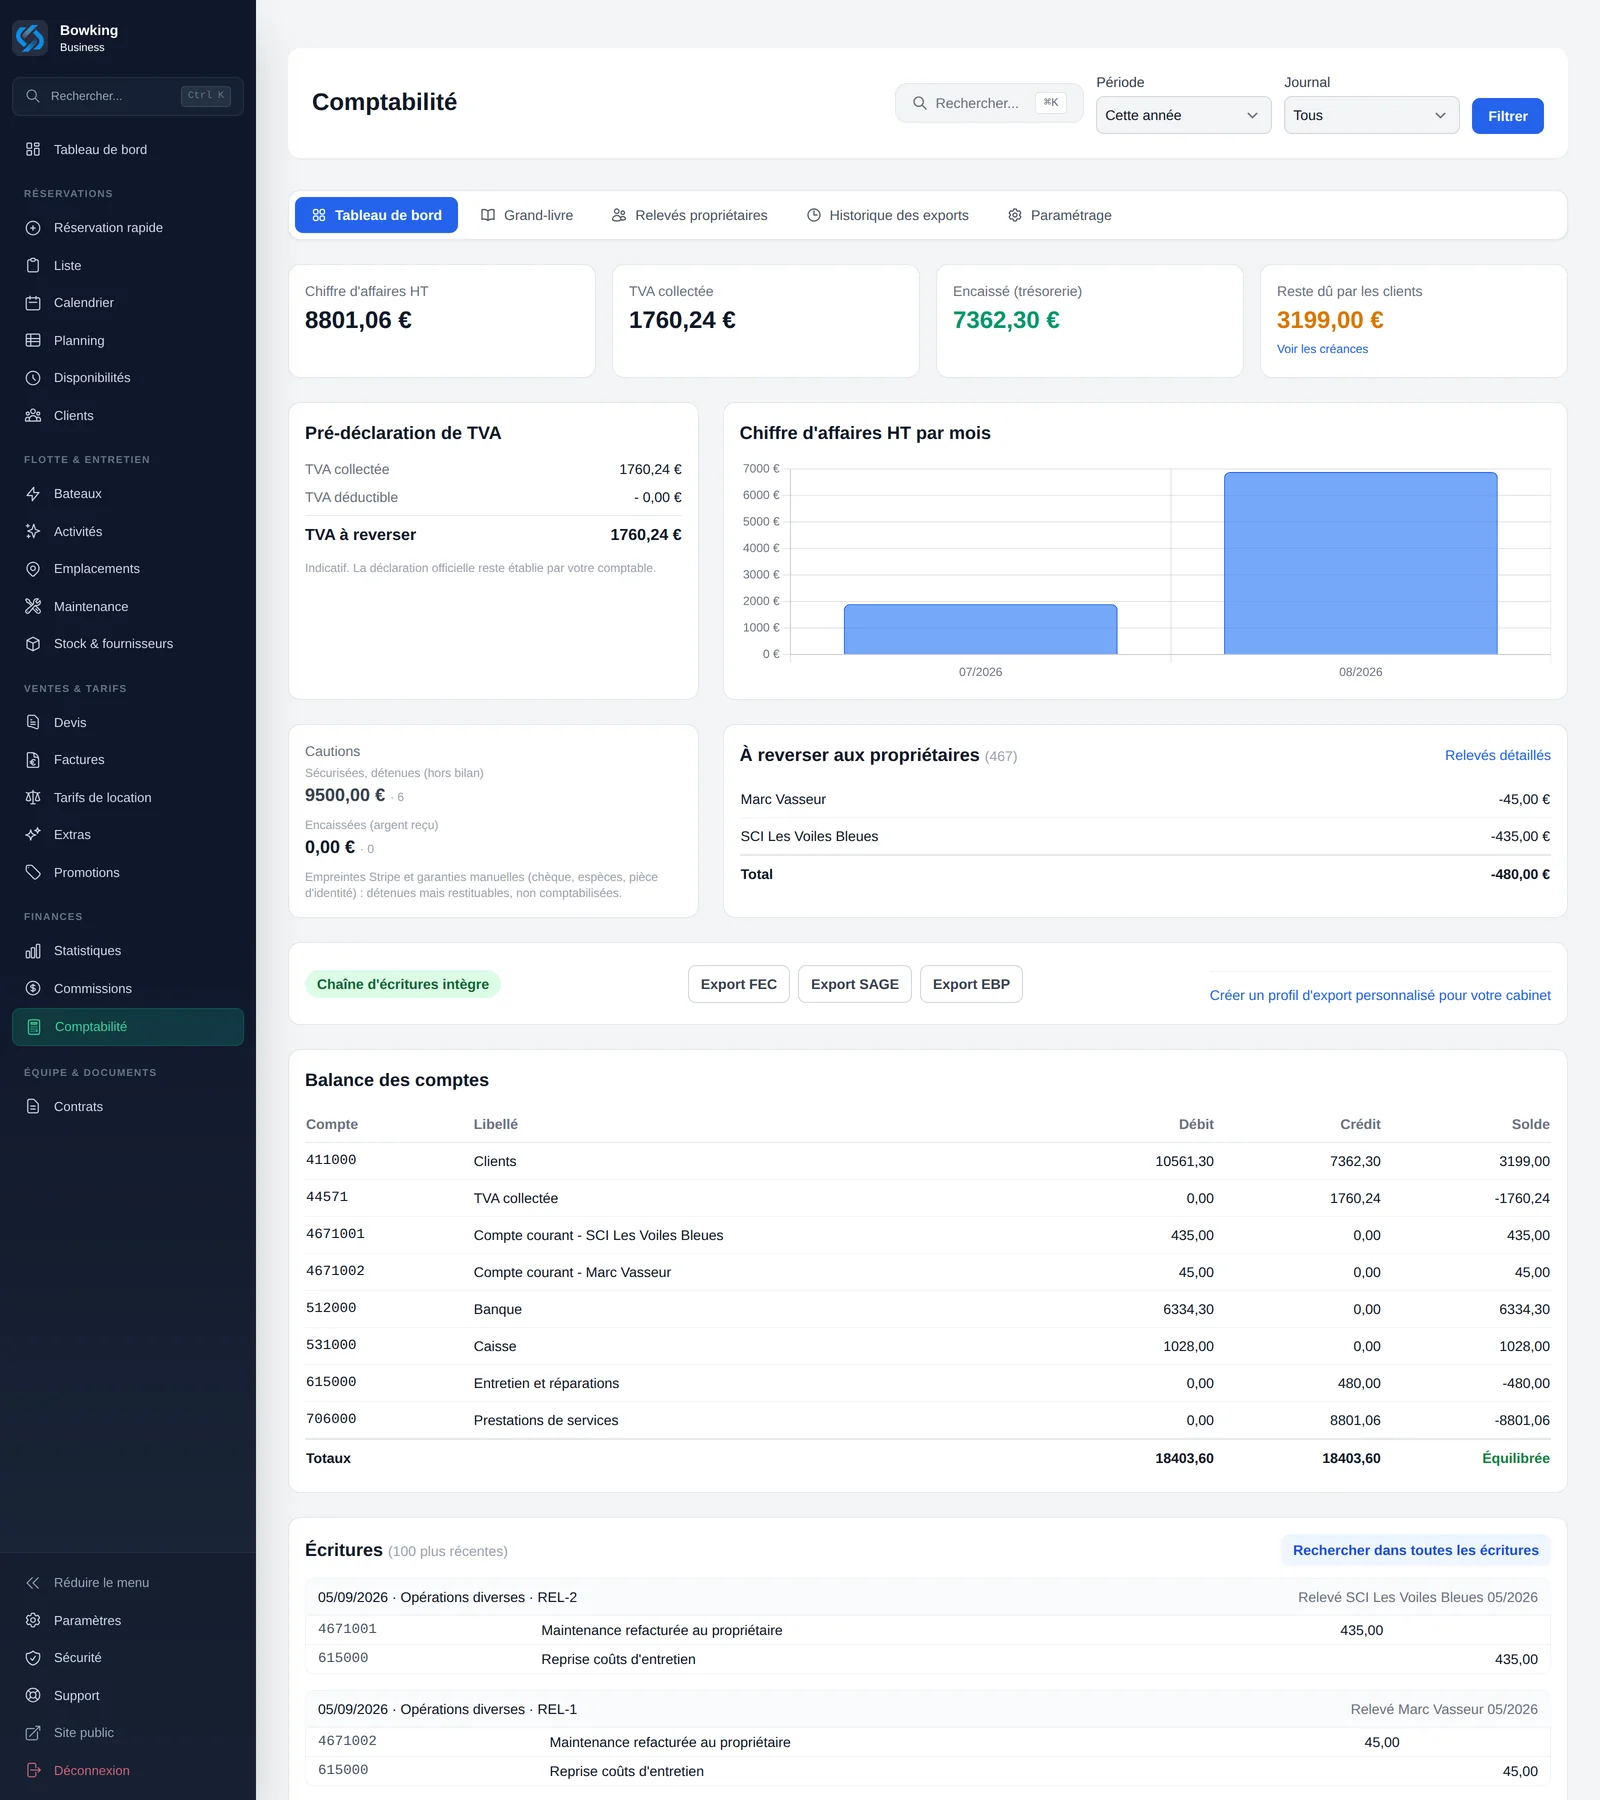Screen dimensions: 1600x1800
Task: Open the Période dropdown showing Cette année
Action: point(1183,116)
